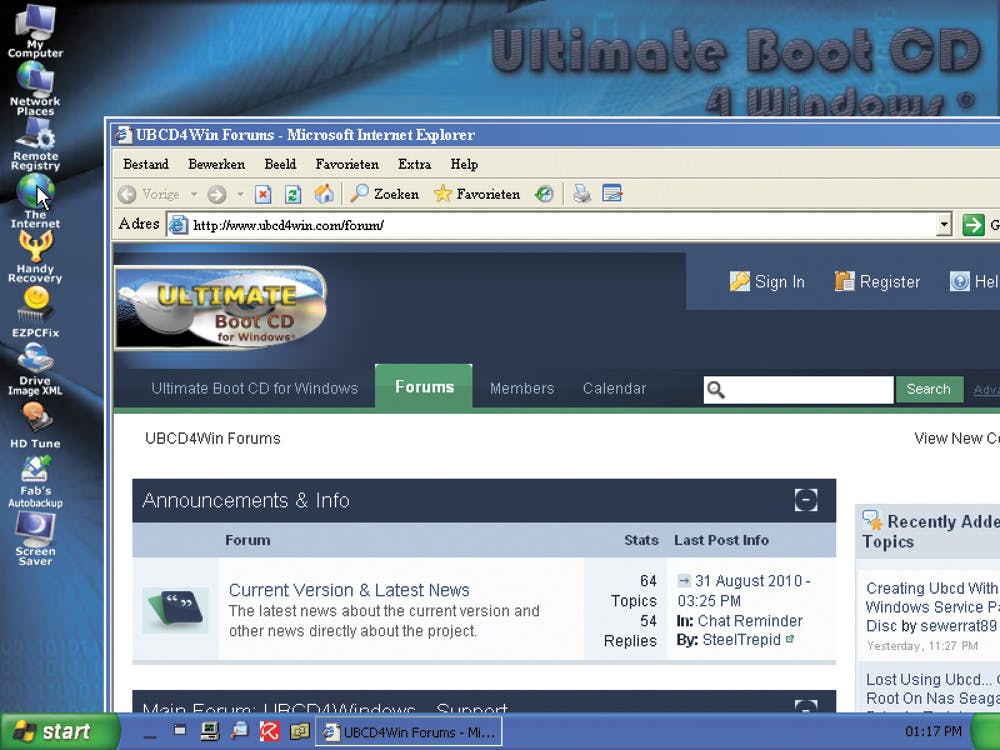Click in the forum search input field

click(809, 390)
